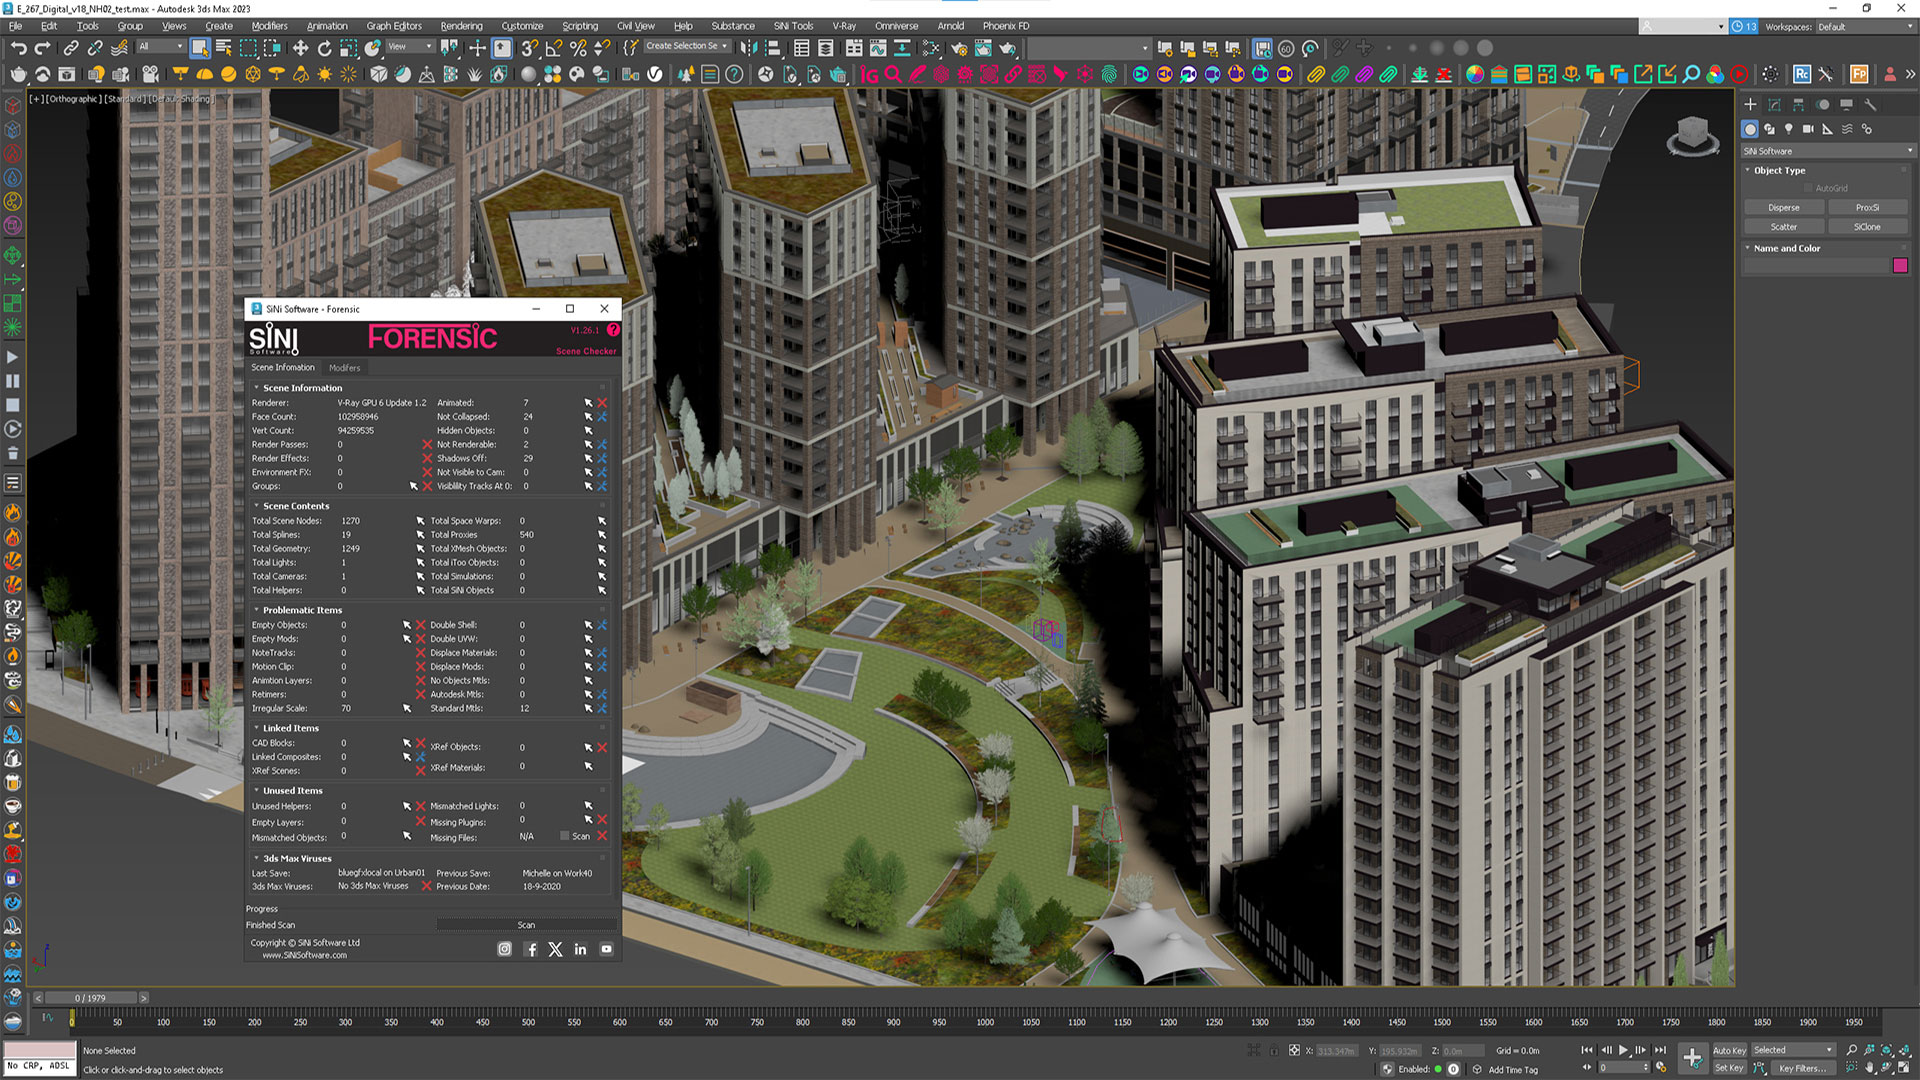Open the Graph Editors menu

click(x=394, y=26)
